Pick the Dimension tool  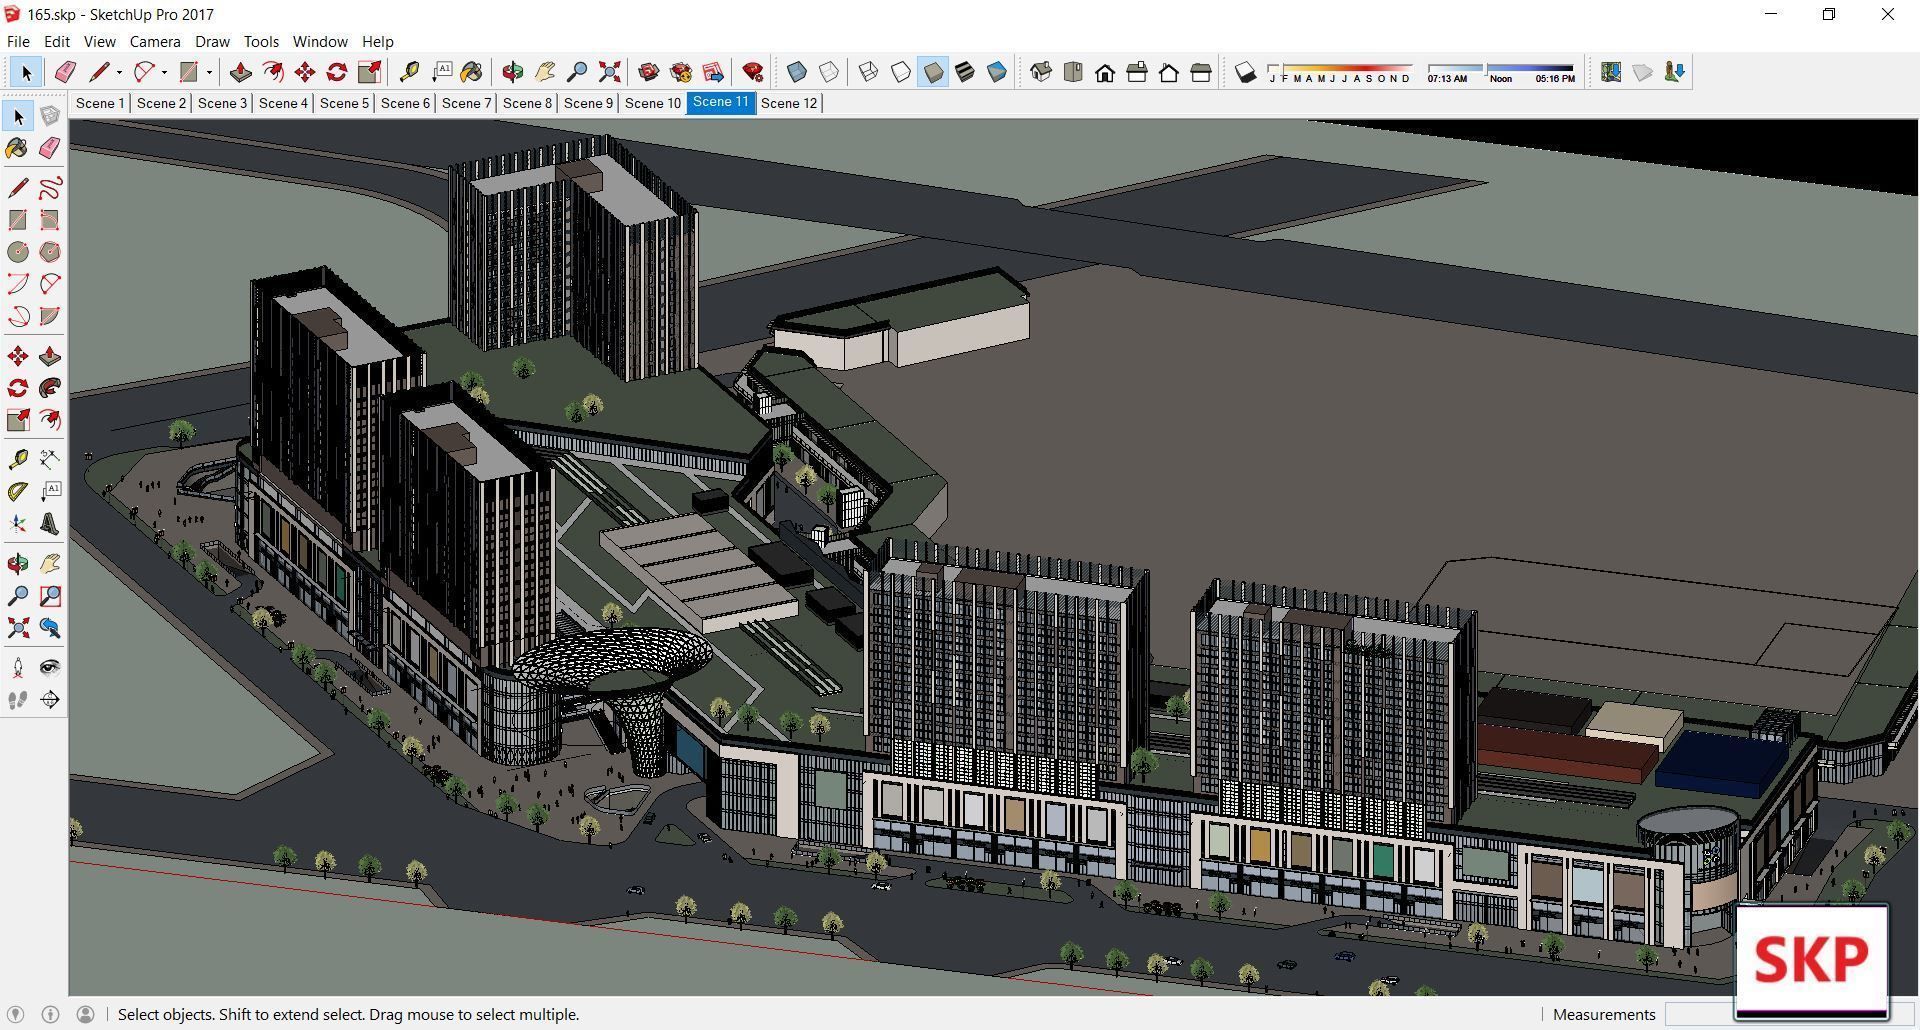[x=50, y=459]
